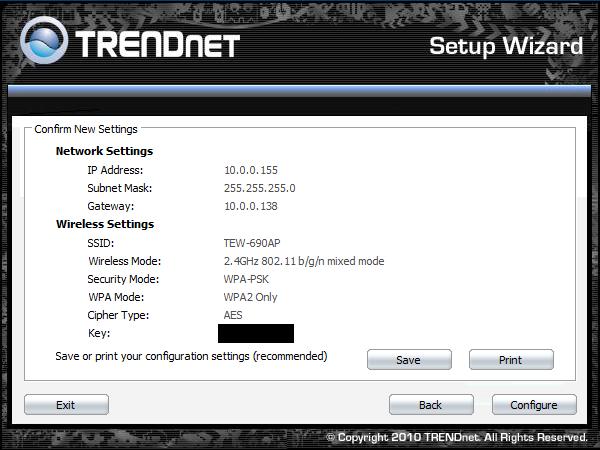Image resolution: width=600 pixels, height=450 pixels.
Task: Exit the setup wizard
Action: pos(66,405)
